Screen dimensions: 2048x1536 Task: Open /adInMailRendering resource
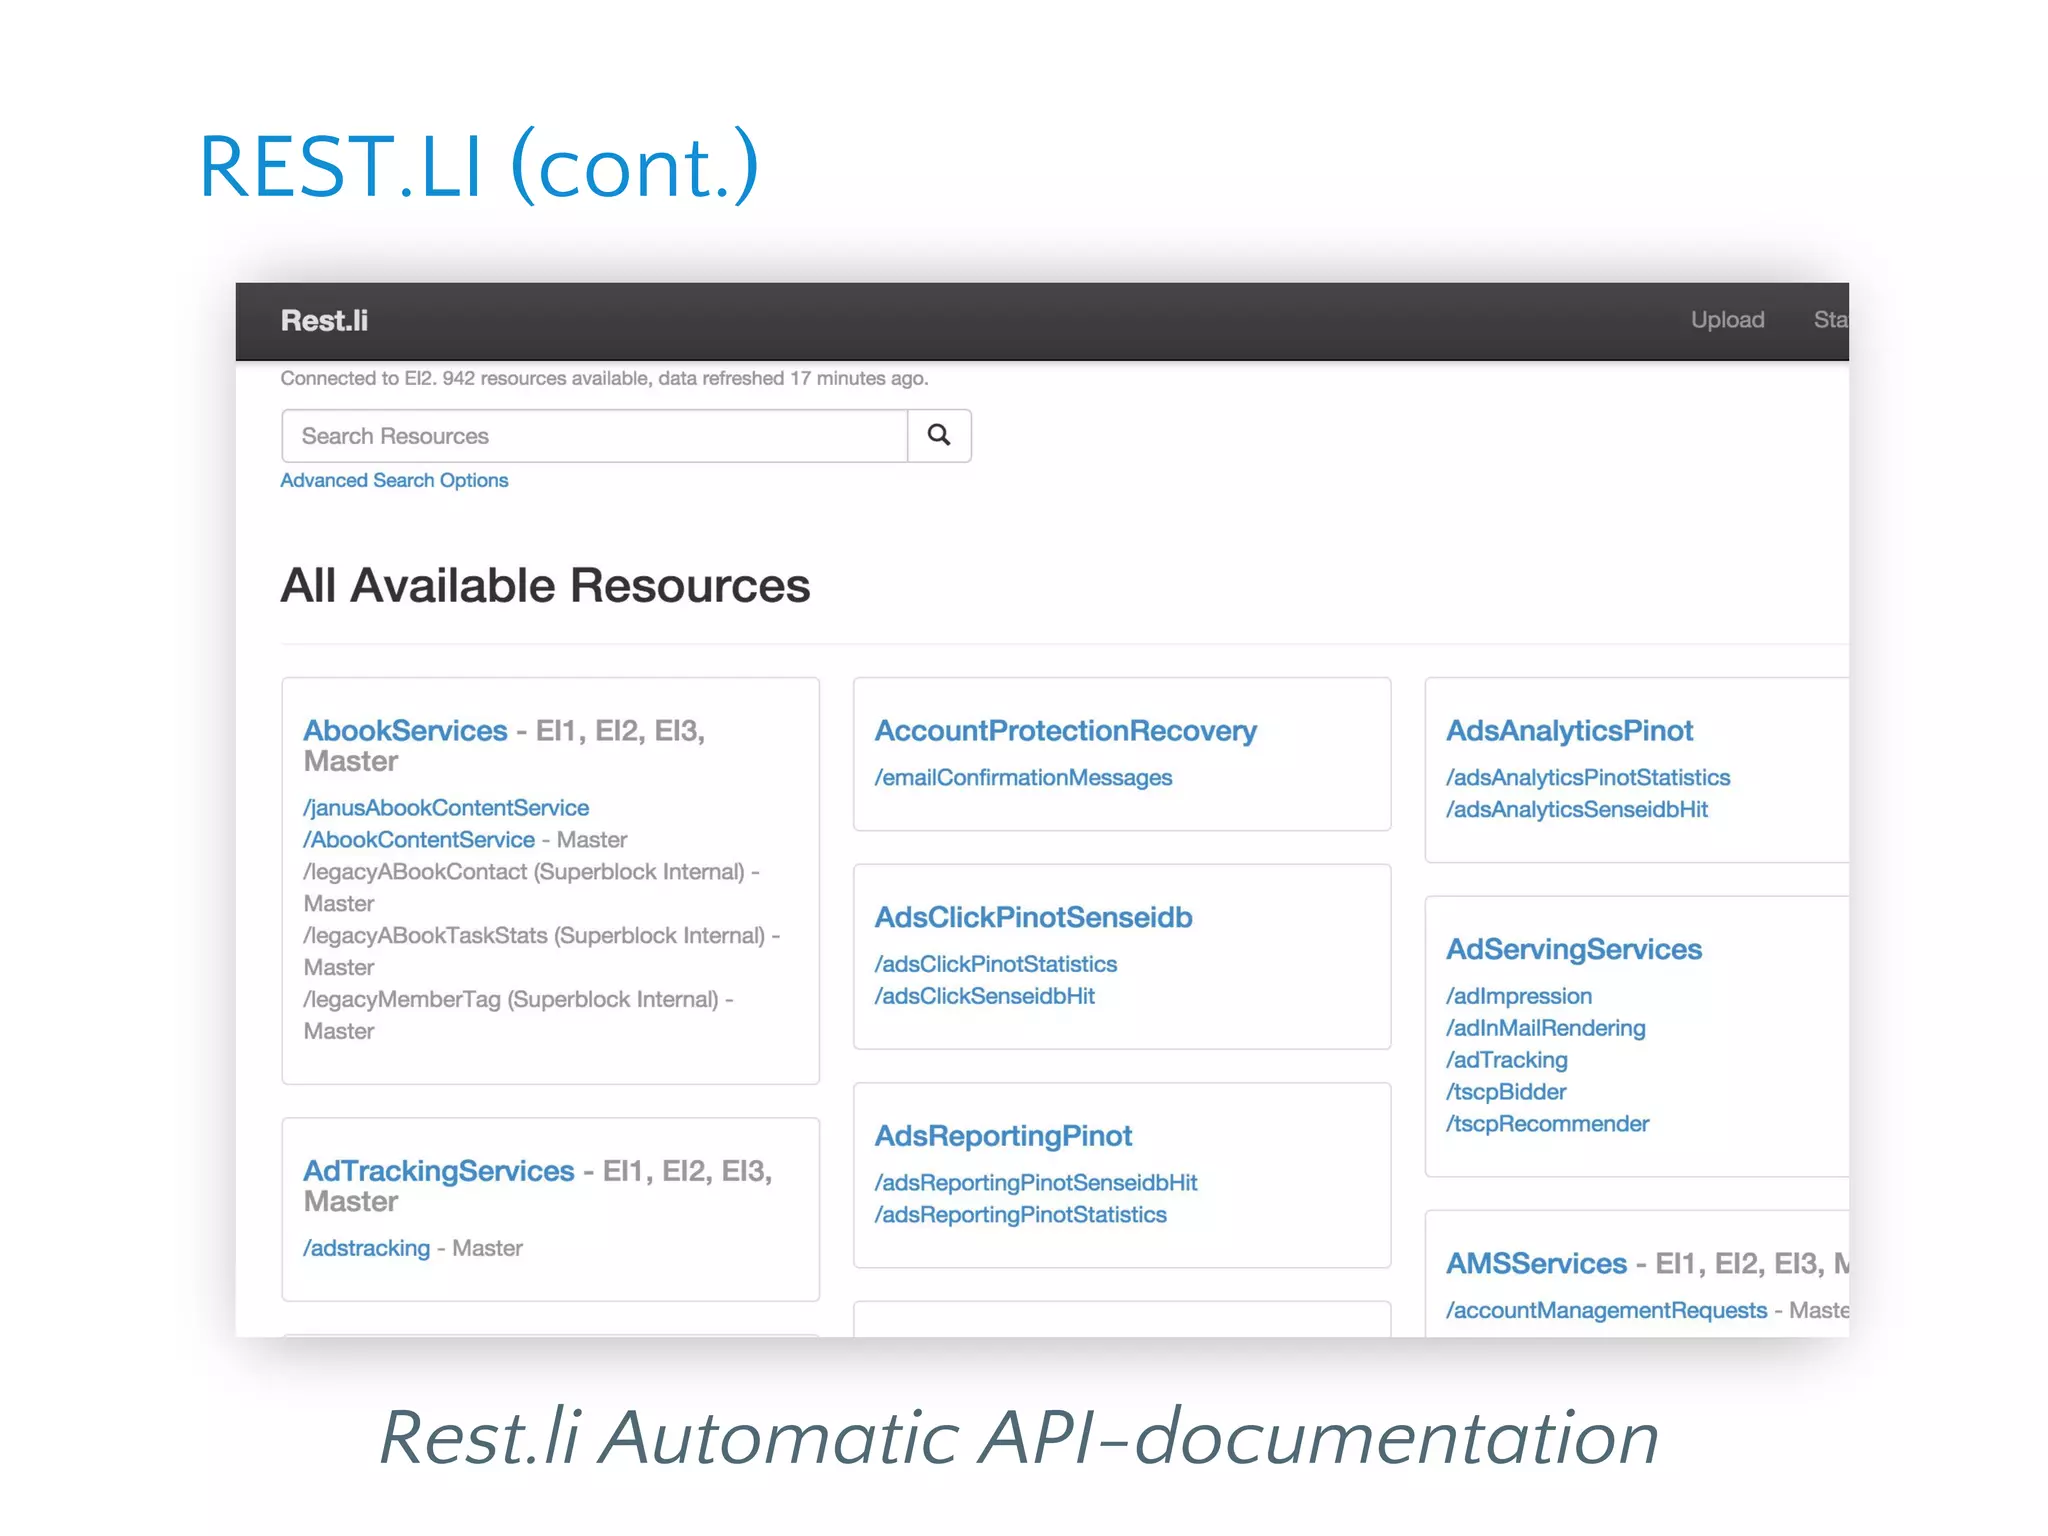1546,1028
